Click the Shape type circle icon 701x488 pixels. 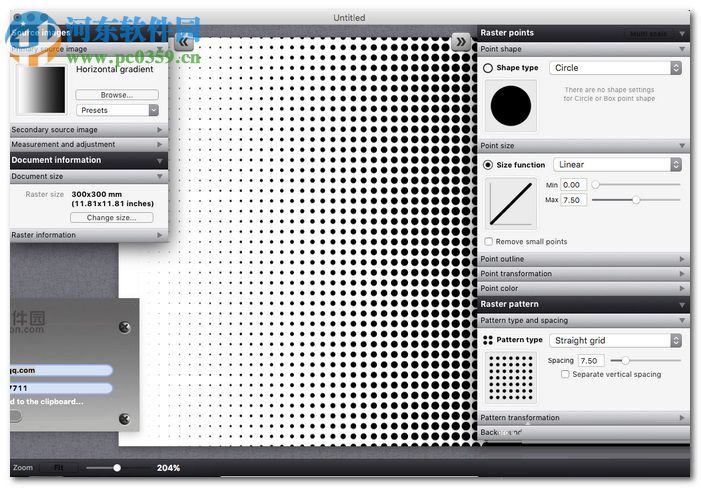[x=488, y=68]
